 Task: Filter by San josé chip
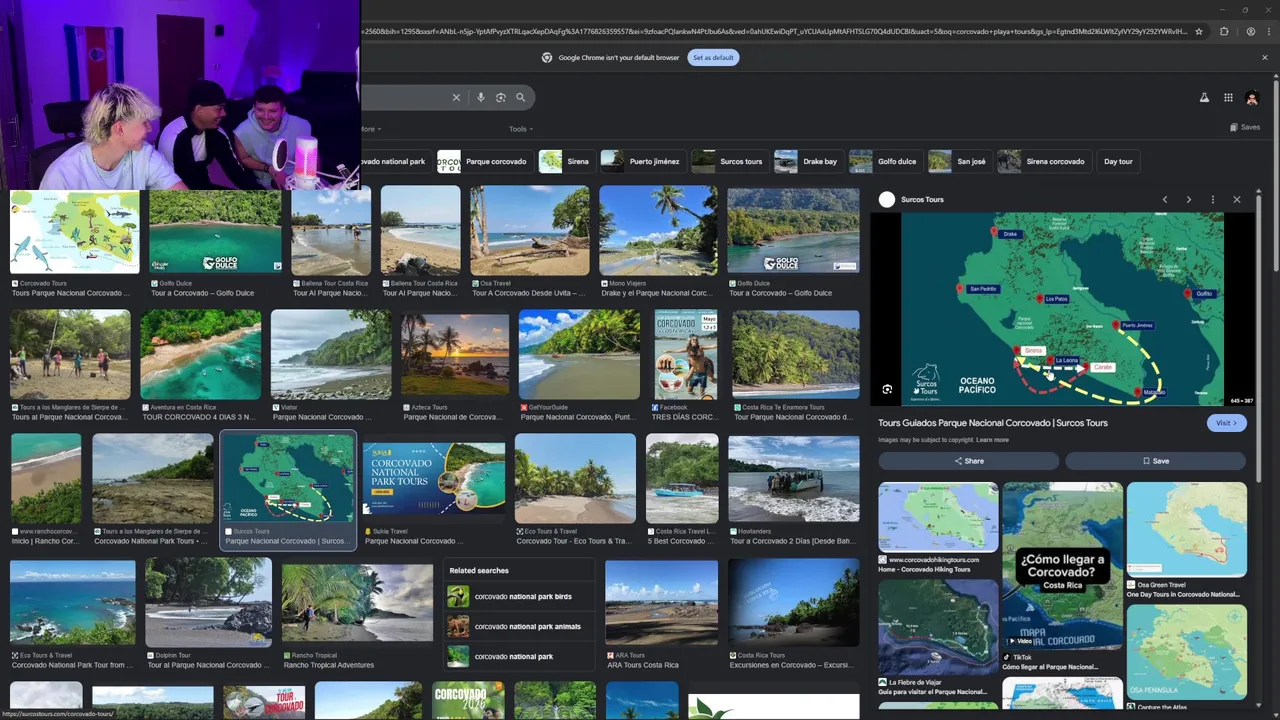pyautogui.click(x=959, y=161)
